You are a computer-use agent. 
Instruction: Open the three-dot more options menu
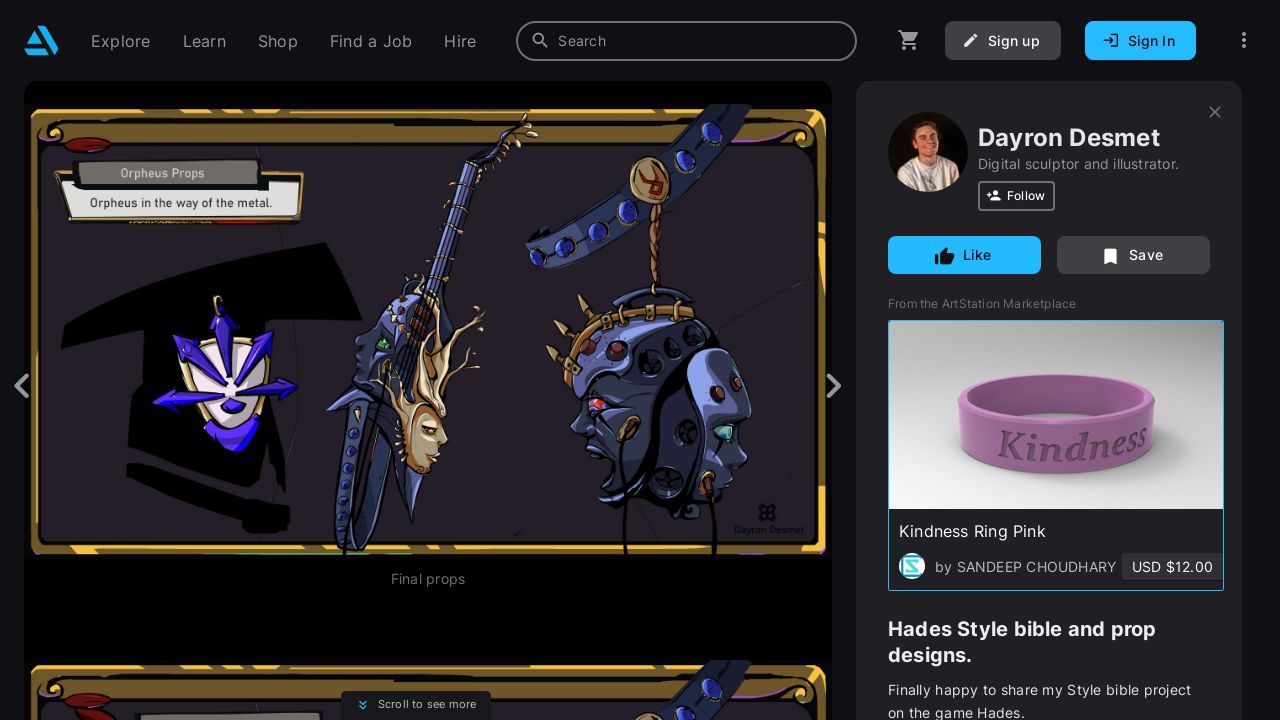tap(1243, 41)
